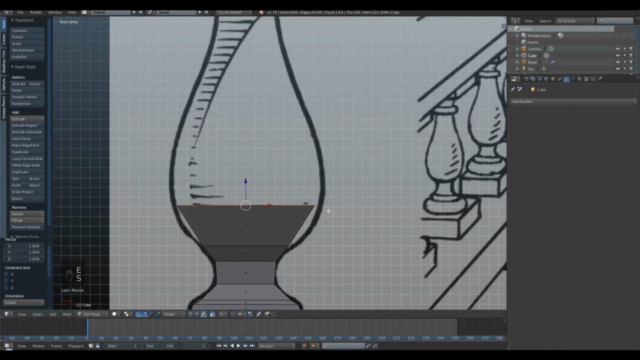The width and height of the screenshot is (640, 360).
Task: Open the Modifiers wrench properties tab
Action: coord(567,79)
